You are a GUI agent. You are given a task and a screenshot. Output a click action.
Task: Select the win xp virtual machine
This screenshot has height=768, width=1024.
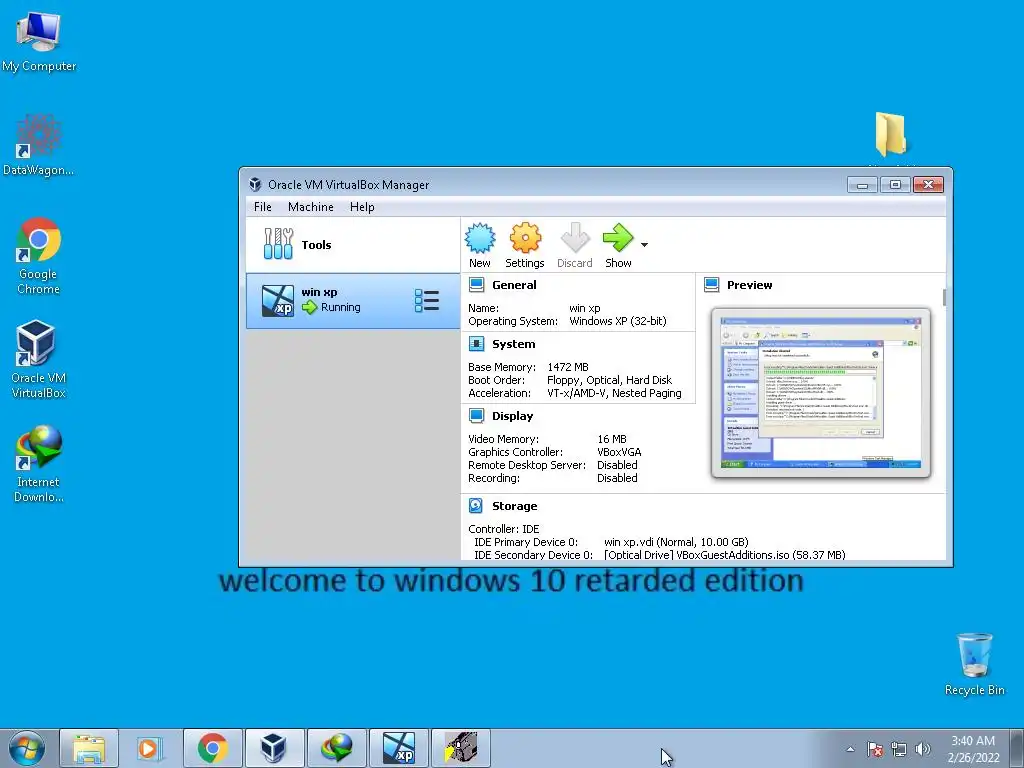point(353,300)
